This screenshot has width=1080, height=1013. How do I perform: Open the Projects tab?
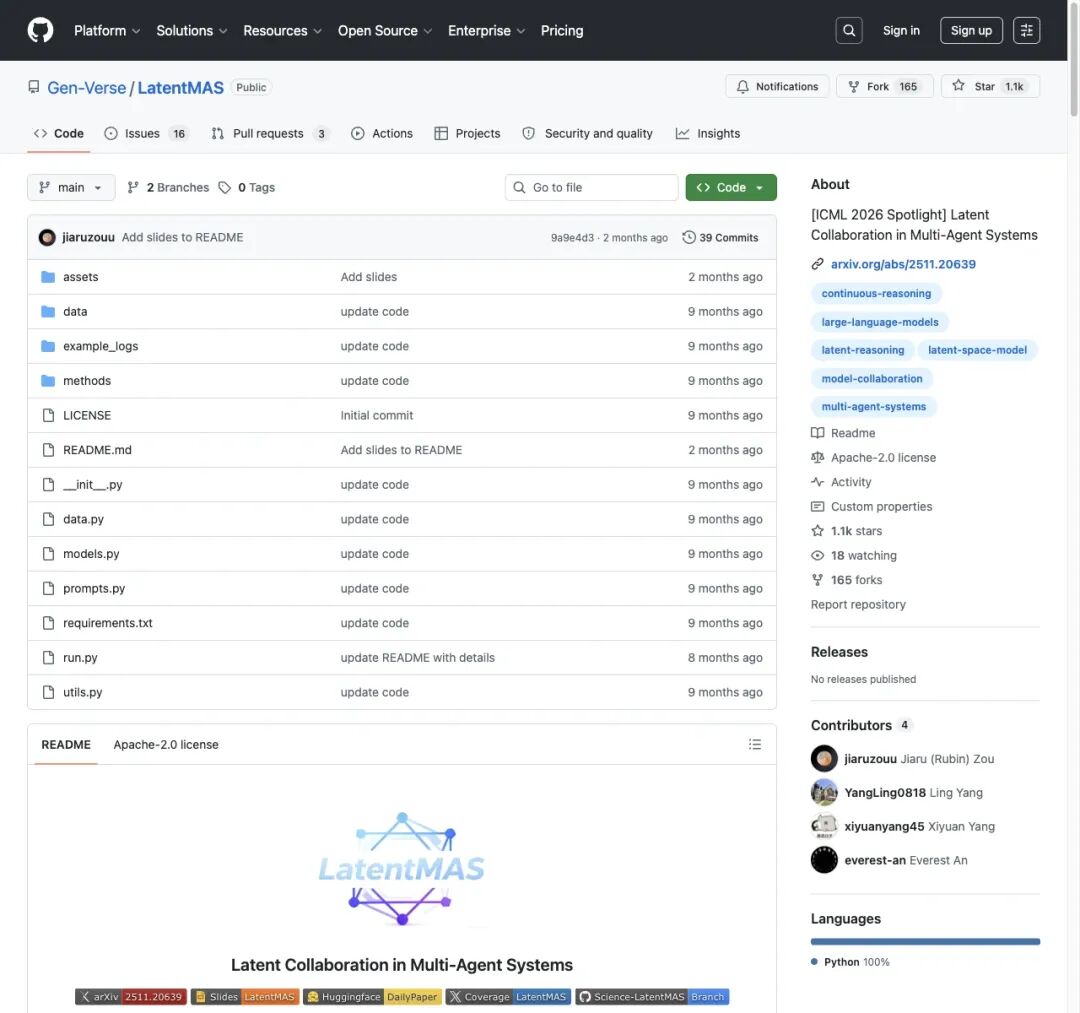point(467,134)
